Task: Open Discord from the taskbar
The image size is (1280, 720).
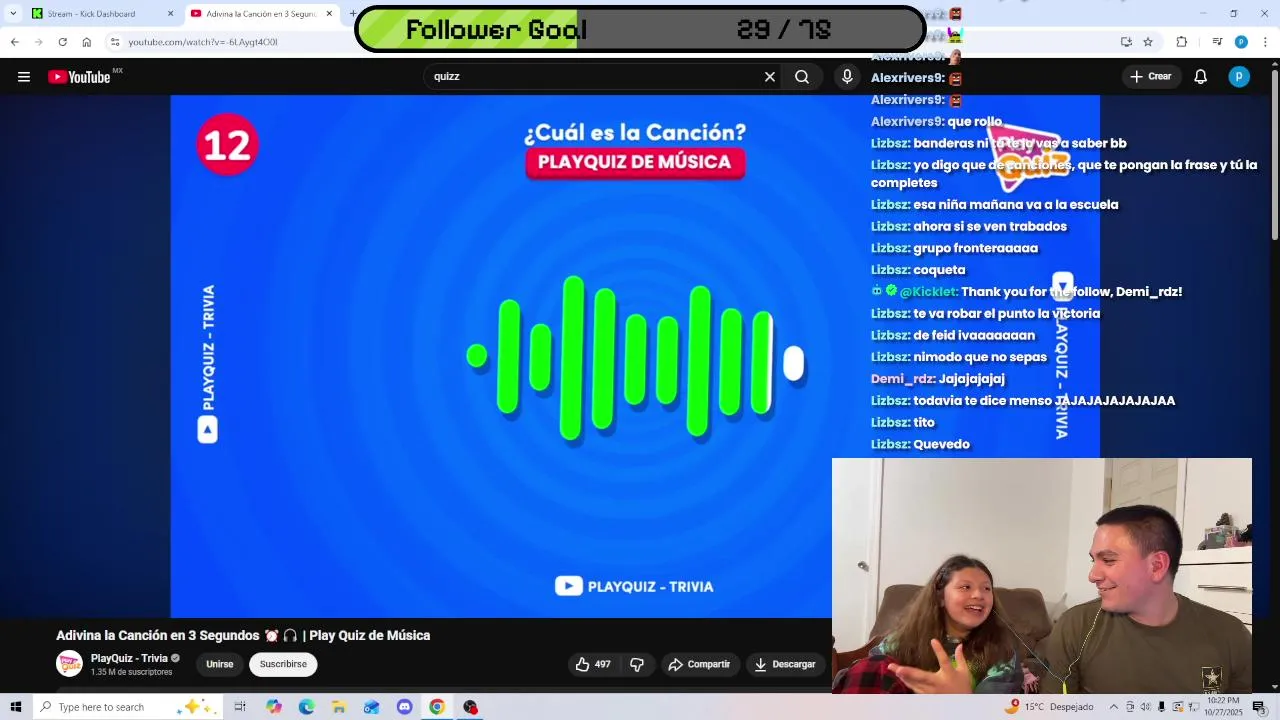Action: tap(404, 707)
